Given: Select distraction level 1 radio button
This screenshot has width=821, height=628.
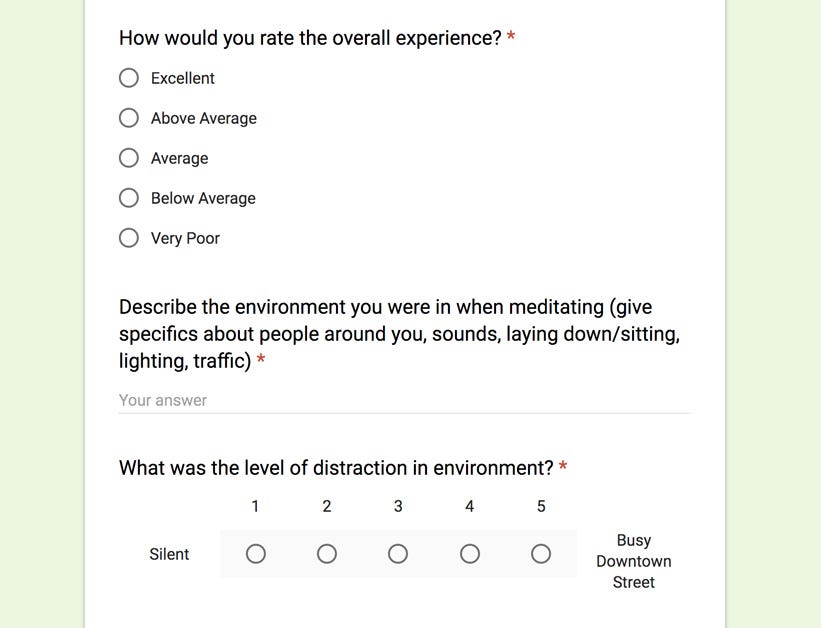Looking at the screenshot, I should [x=256, y=554].
